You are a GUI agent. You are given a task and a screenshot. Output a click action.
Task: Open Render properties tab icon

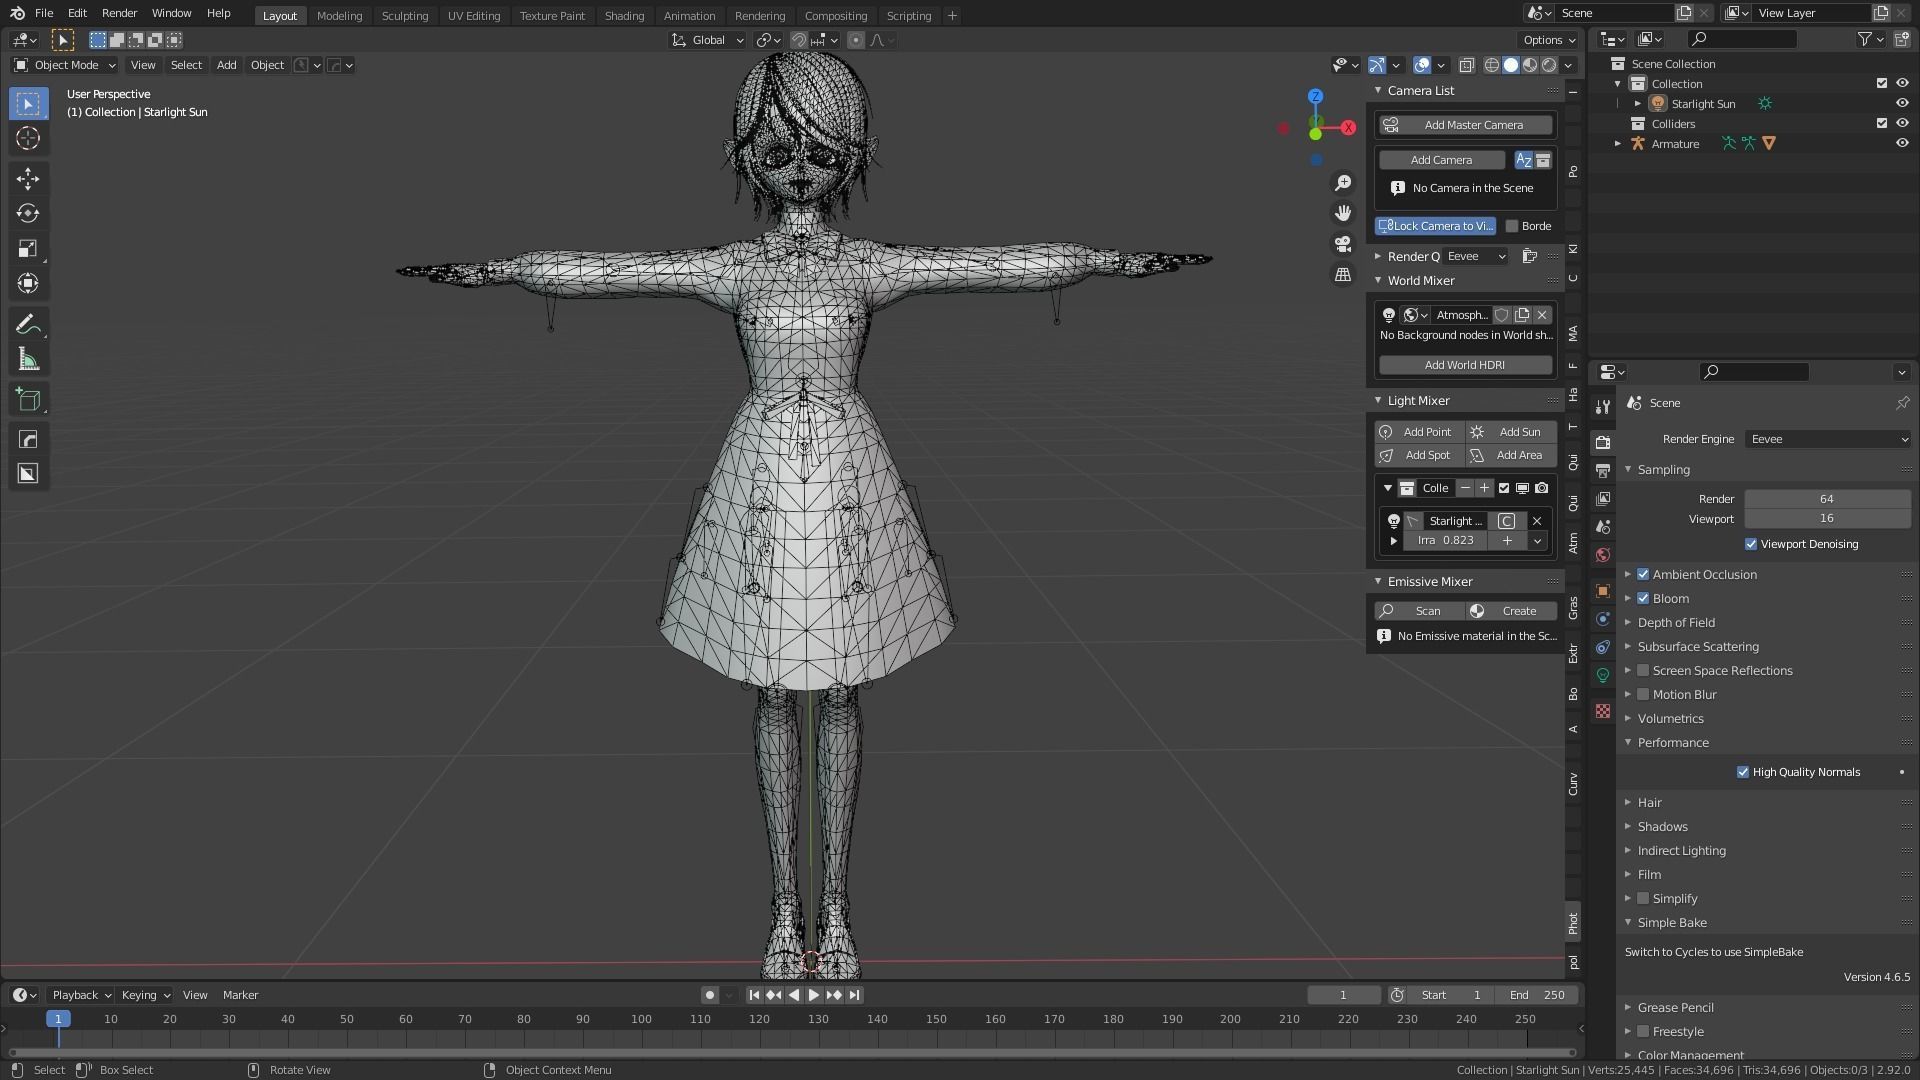pos(1603,442)
